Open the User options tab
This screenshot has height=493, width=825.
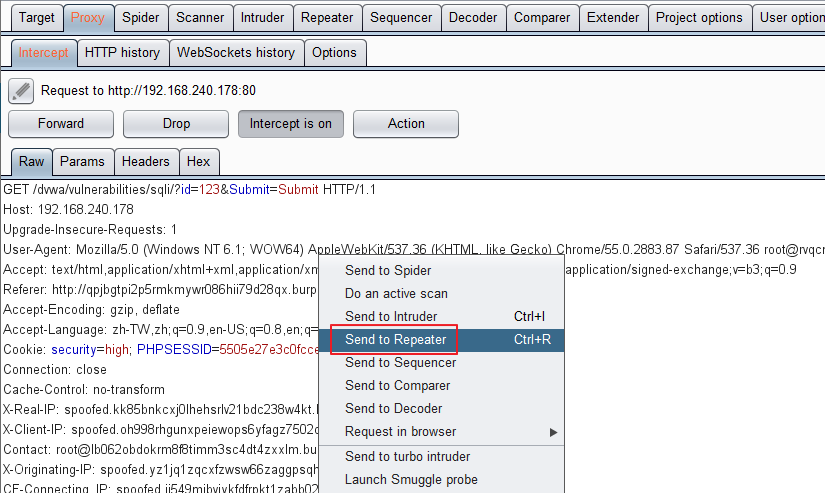coord(789,18)
